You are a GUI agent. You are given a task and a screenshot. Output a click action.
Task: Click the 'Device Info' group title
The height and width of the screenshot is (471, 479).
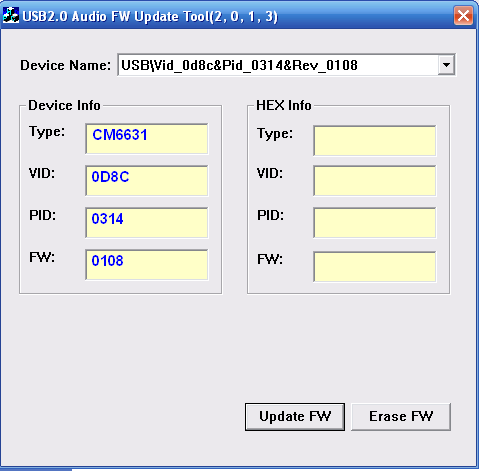point(64,105)
